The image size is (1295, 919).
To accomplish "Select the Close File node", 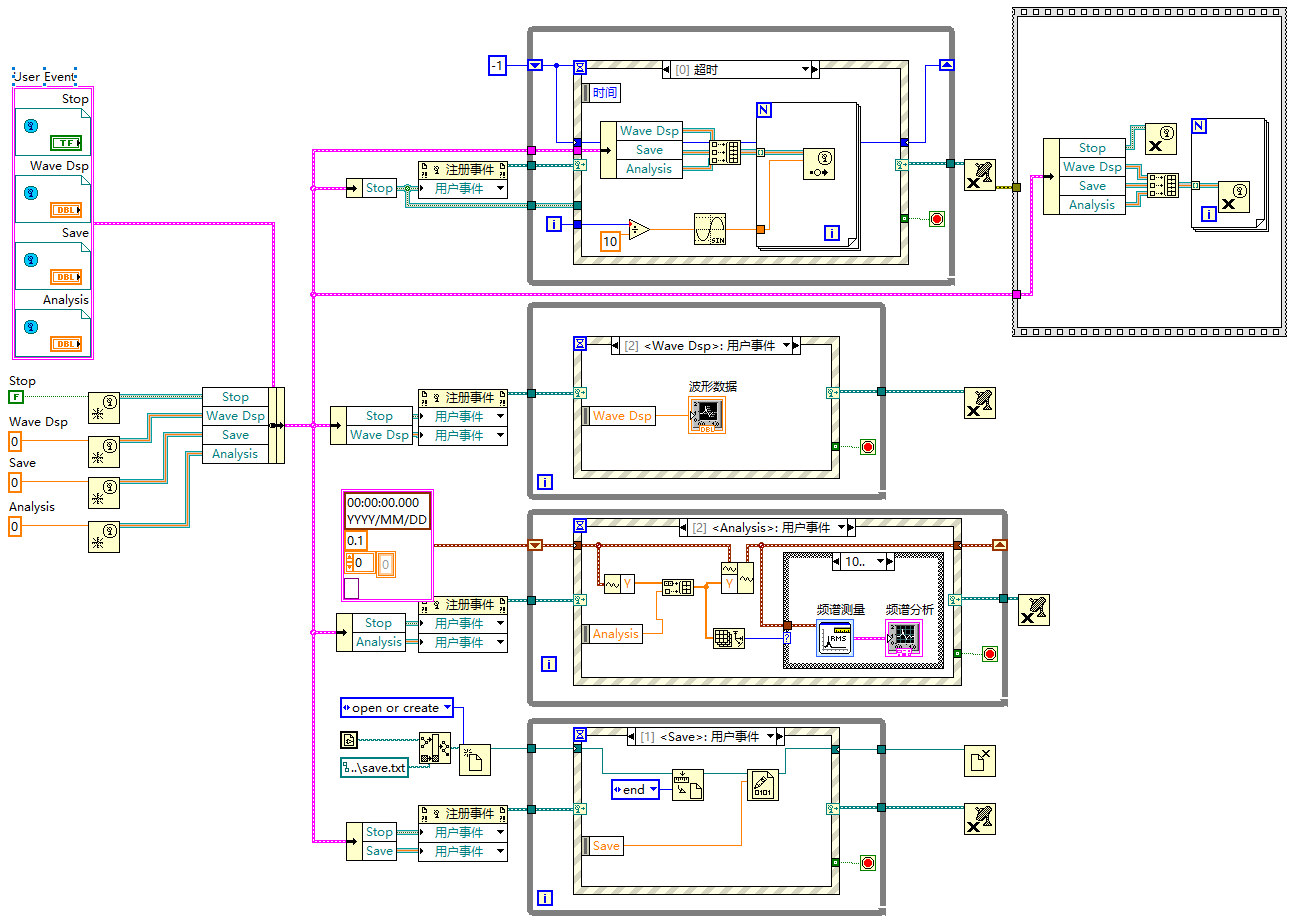I will click(980, 761).
